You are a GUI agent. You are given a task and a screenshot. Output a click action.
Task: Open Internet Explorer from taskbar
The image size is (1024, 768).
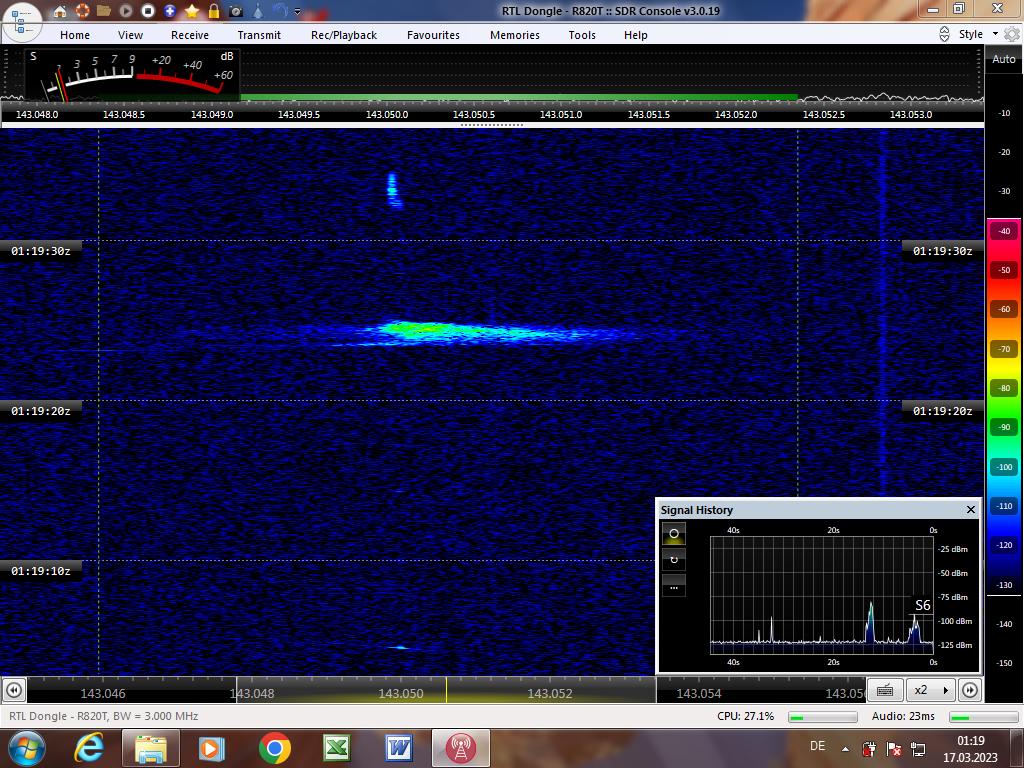[89, 748]
